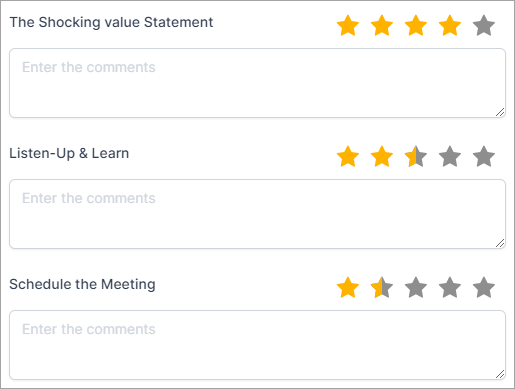Click half-filled second star for Schedule the Meeting
Viewport: 515px width, 389px height.
point(382,287)
